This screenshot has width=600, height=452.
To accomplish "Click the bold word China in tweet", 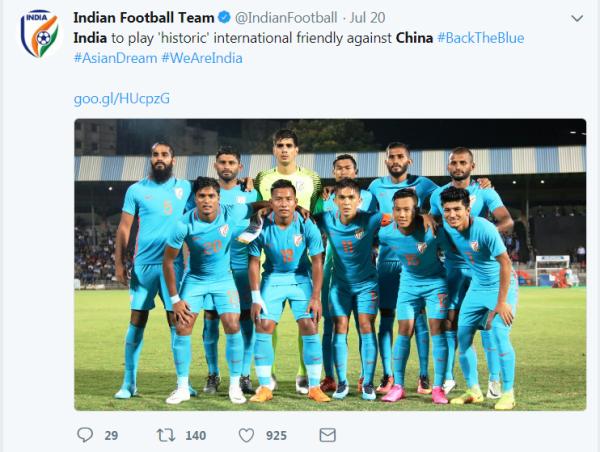I will [414, 38].
